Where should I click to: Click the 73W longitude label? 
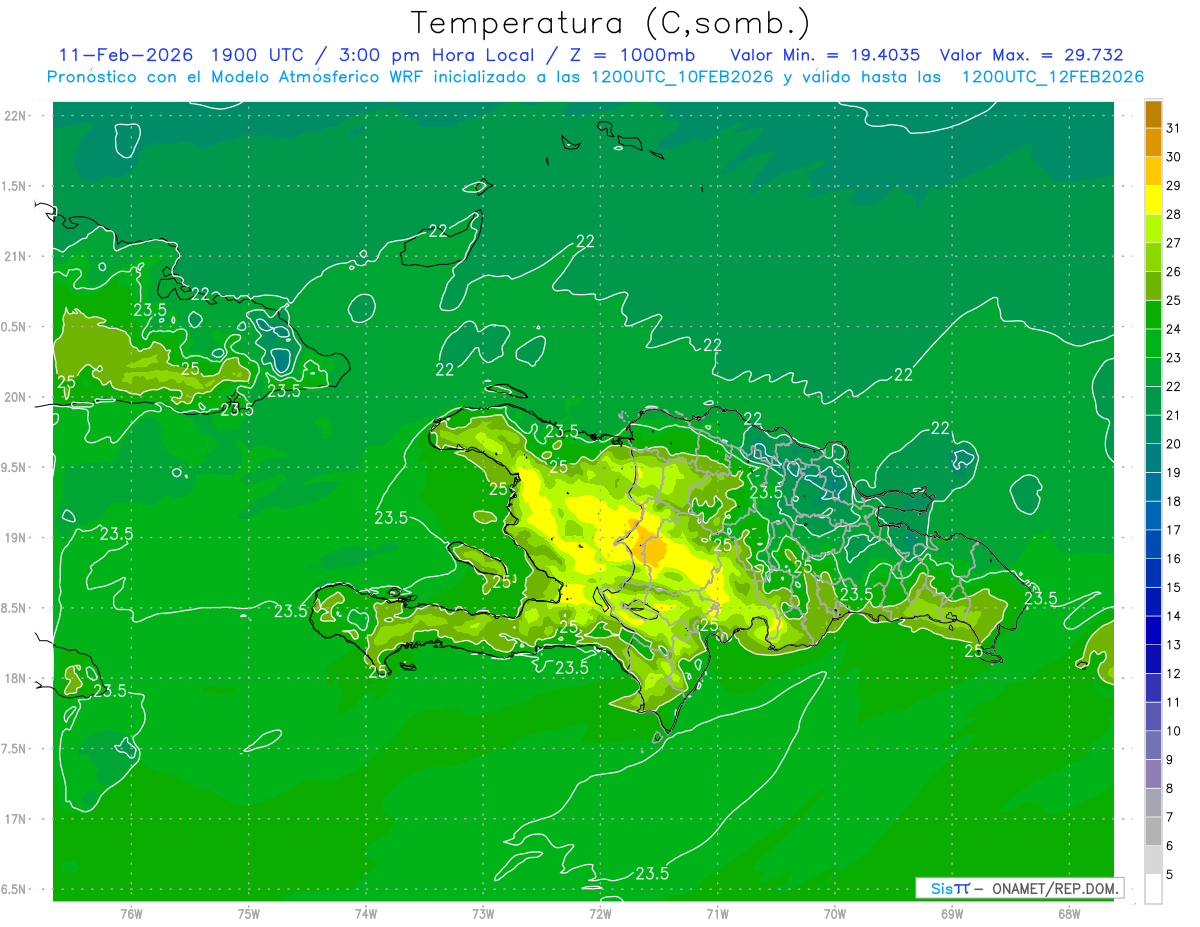coord(482,914)
